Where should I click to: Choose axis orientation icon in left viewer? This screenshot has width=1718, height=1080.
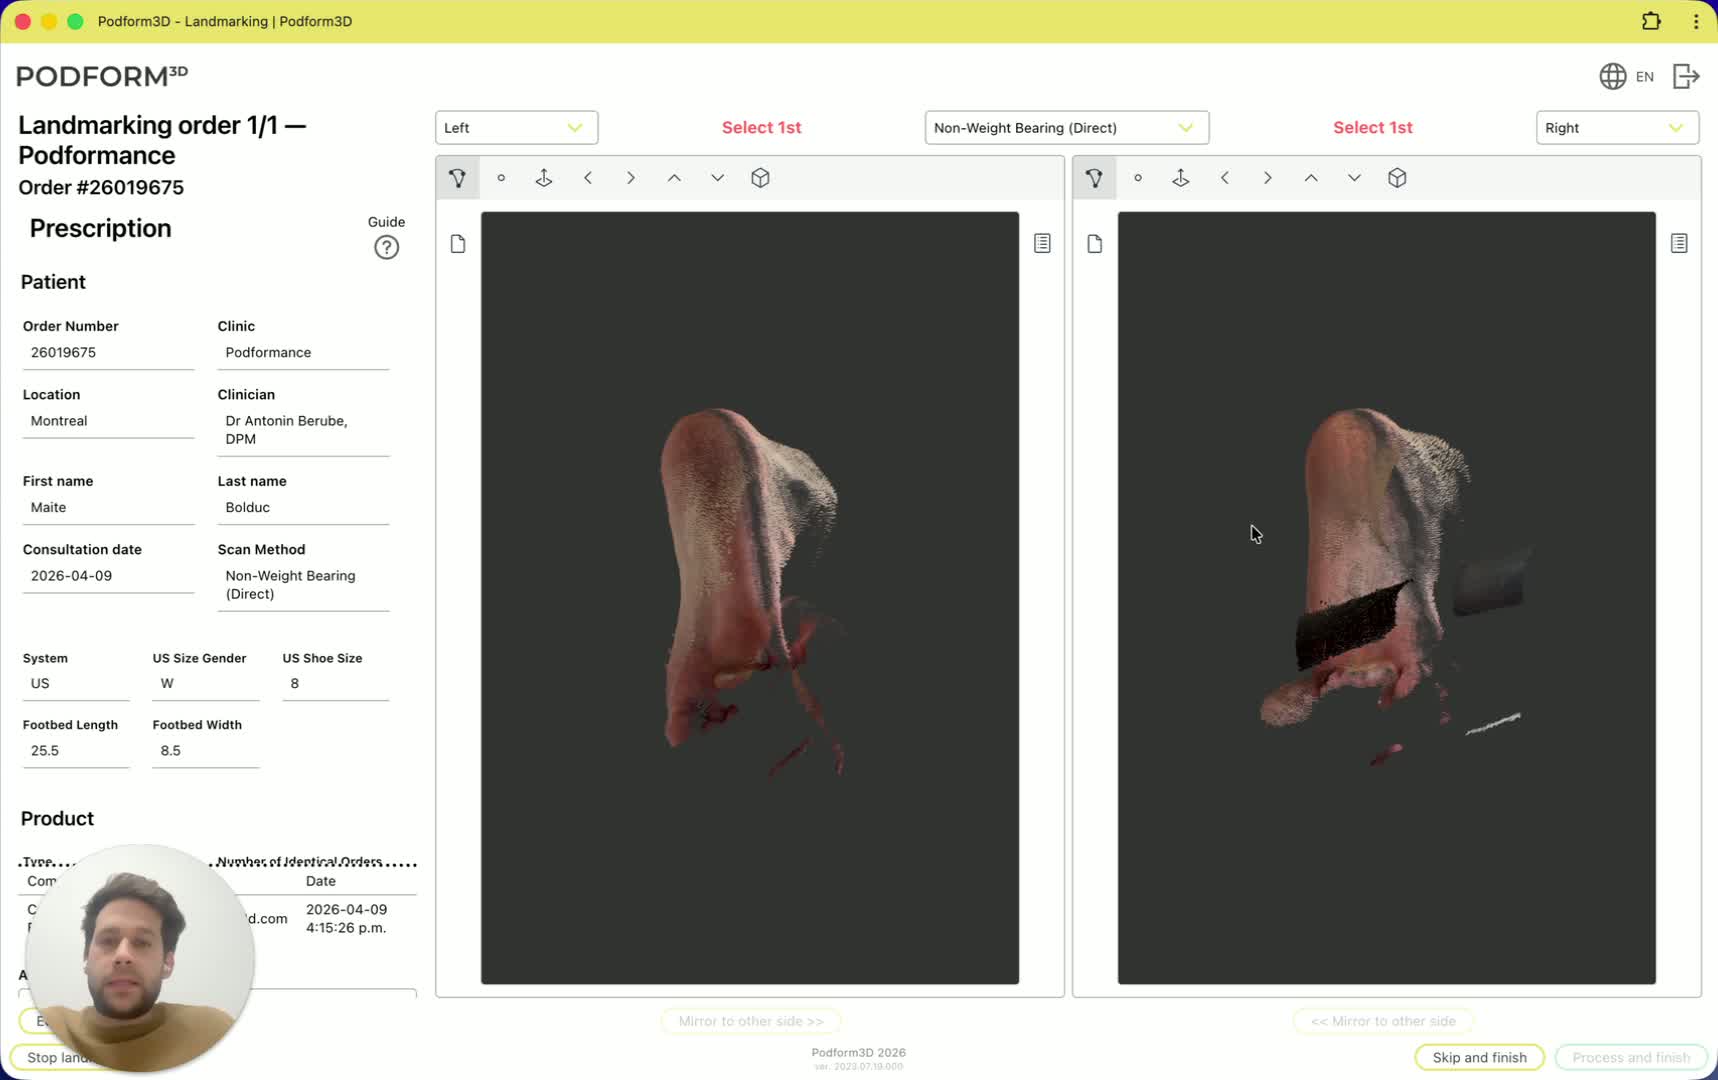pyautogui.click(x=544, y=178)
